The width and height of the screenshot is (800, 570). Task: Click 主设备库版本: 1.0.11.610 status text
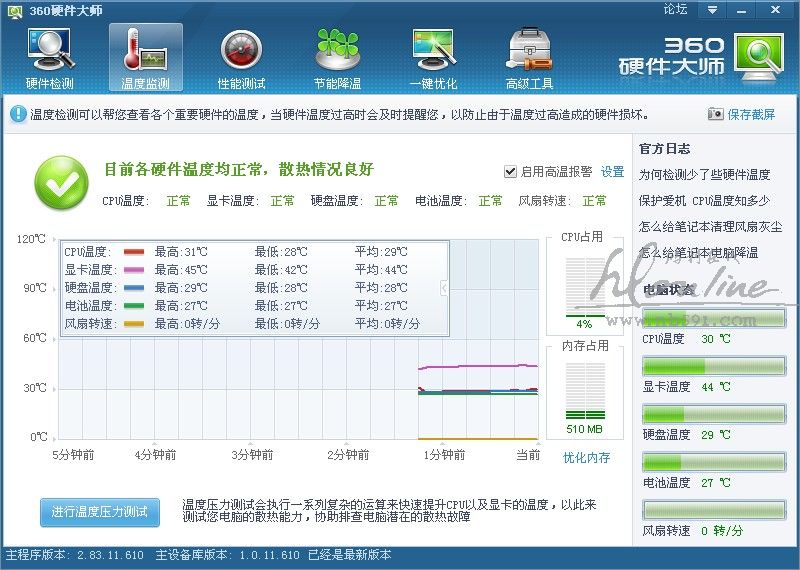(227, 555)
